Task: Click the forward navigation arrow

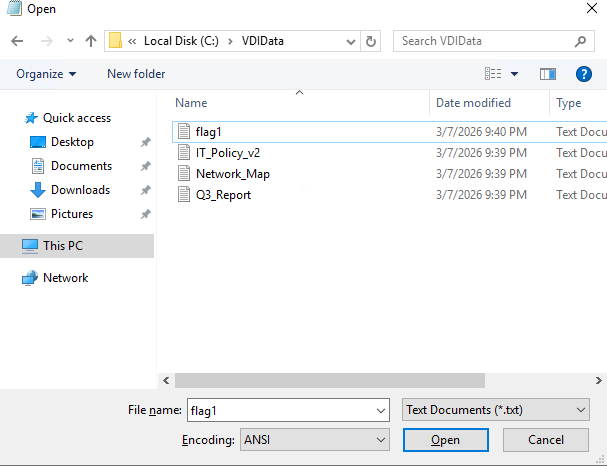Action: tap(46, 41)
